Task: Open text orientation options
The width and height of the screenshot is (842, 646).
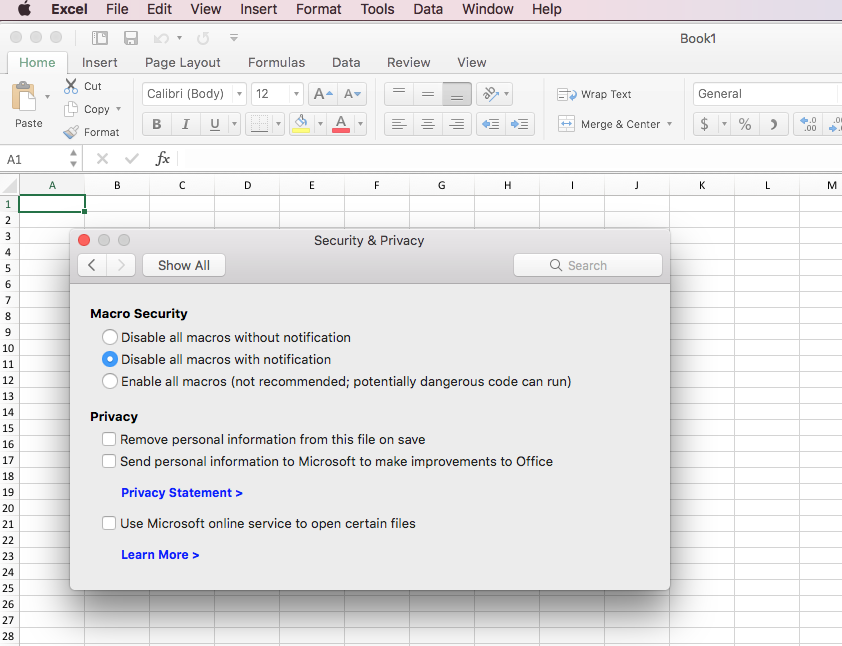Action: pyautogui.click(x=494, y=94)
